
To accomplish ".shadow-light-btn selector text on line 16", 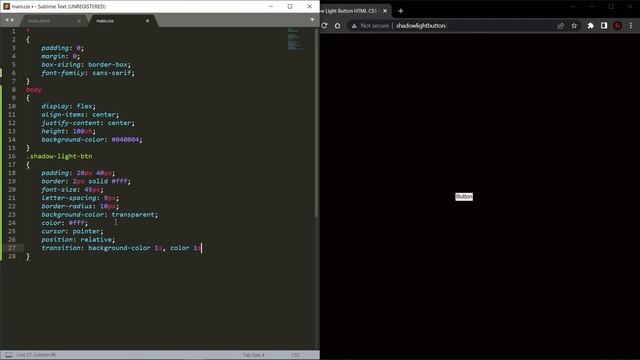I will point(59,156).
